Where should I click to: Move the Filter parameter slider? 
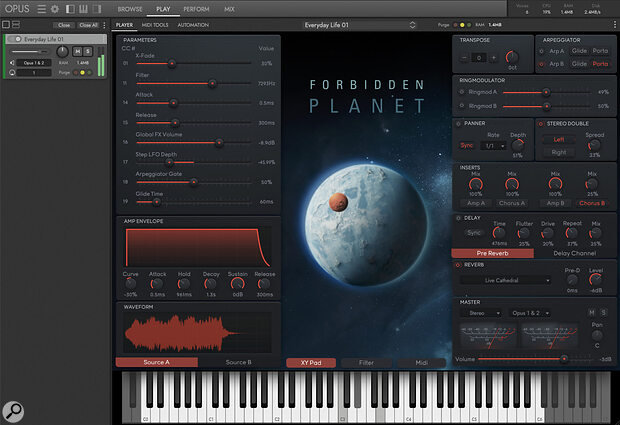(x=212, y=83)
